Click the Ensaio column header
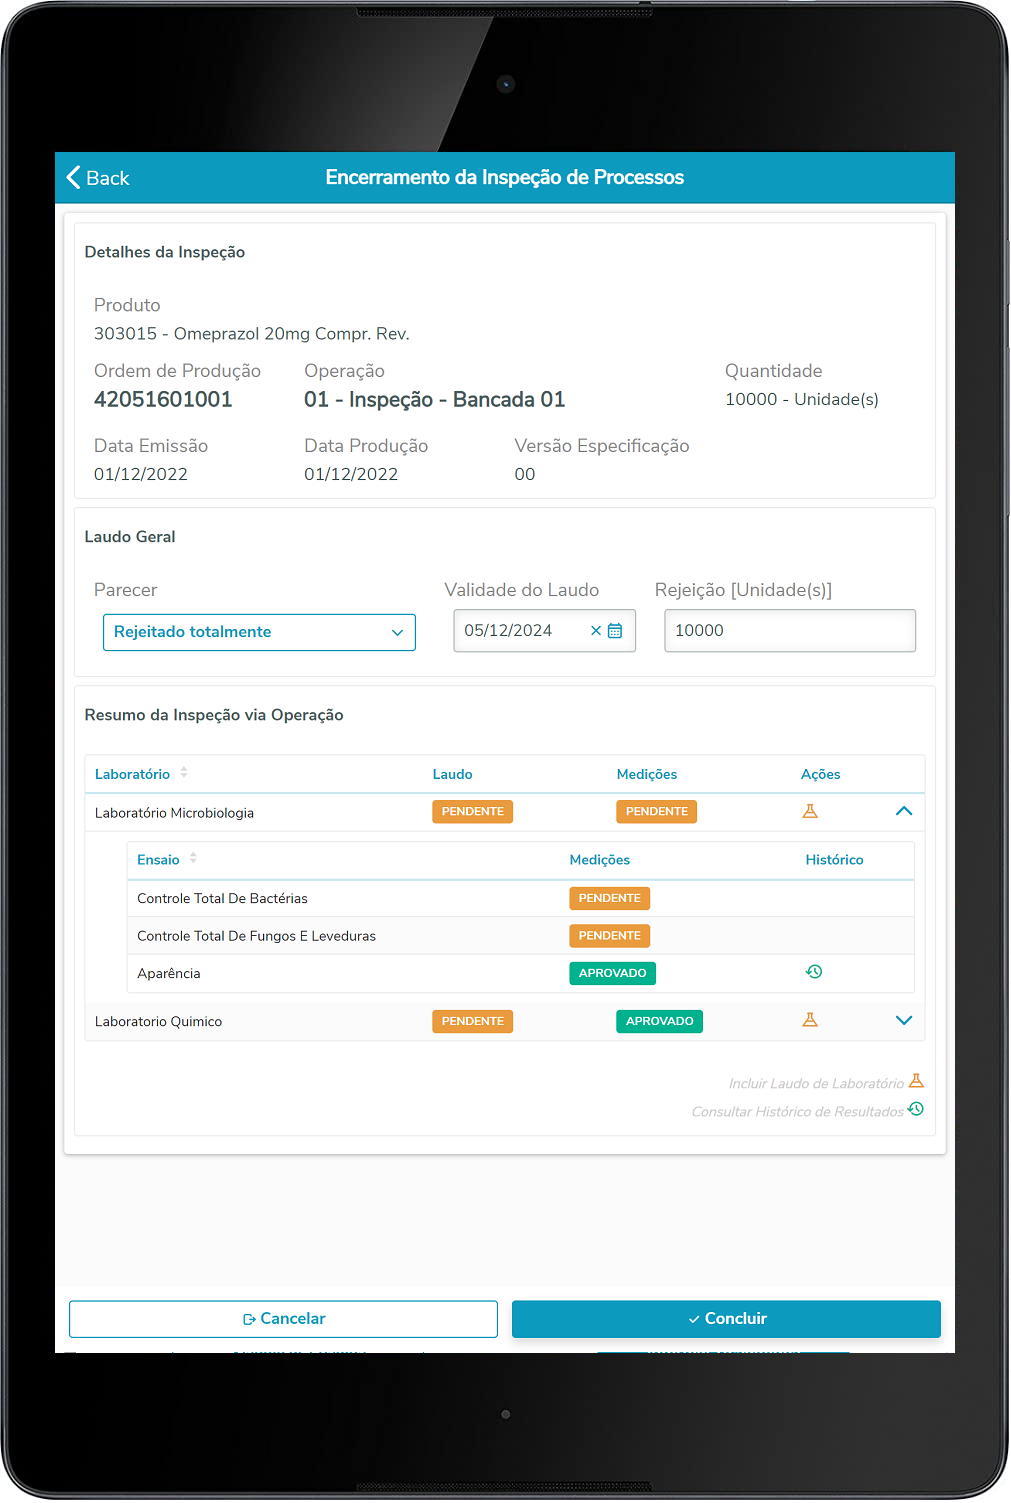Screen dimensions: 1011x1503 click(x=158, y=860)
